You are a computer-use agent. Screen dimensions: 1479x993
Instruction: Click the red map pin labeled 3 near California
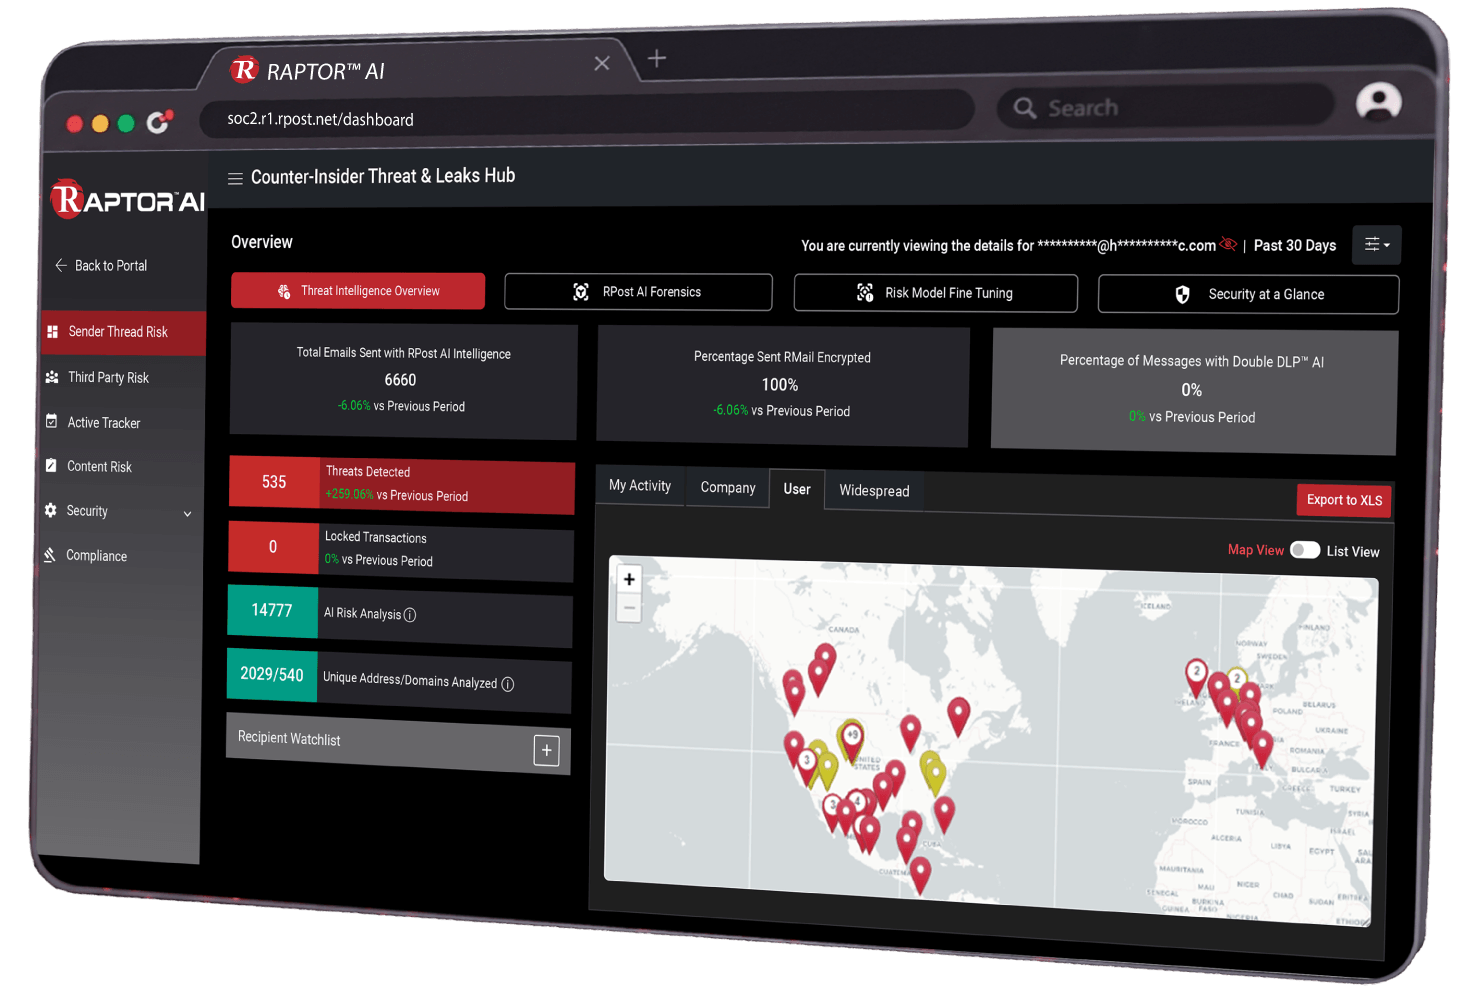807,766
